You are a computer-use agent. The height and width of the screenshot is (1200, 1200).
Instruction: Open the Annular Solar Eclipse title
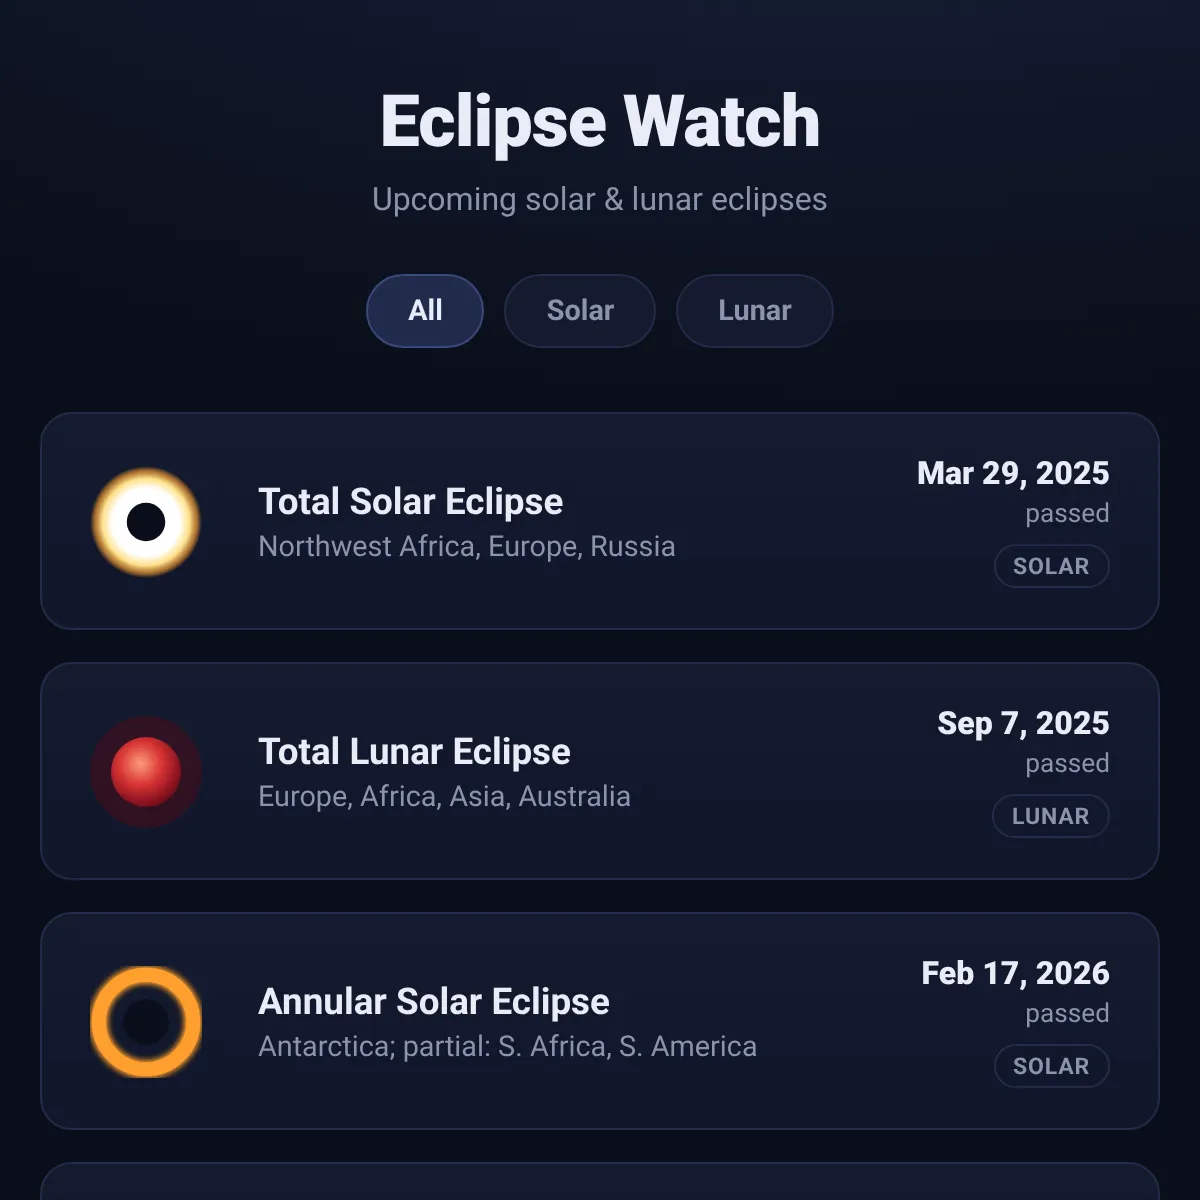(x=434, y=1002)
